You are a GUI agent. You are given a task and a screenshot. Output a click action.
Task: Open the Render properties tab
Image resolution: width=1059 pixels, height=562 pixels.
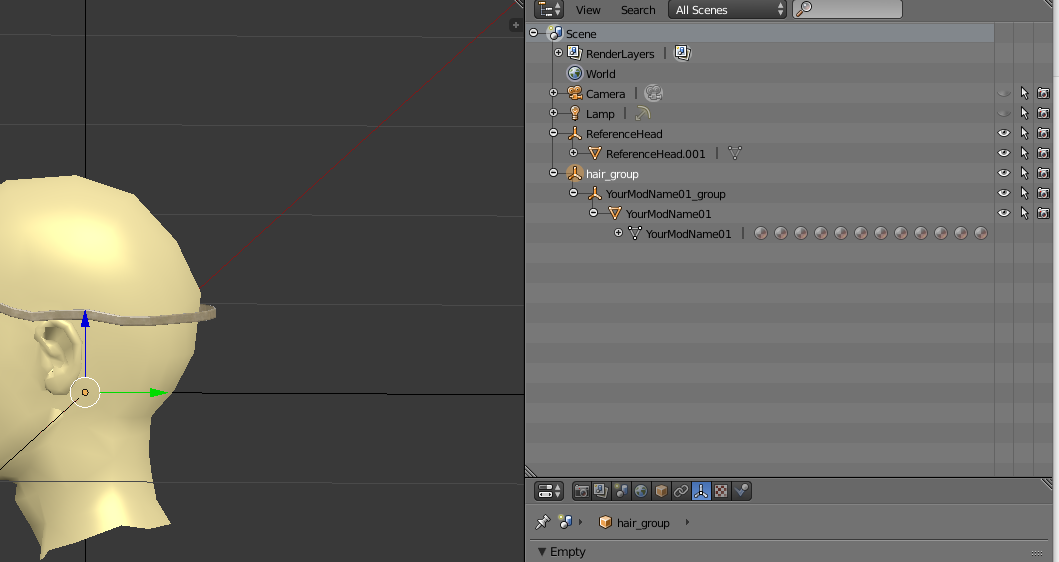581,491
